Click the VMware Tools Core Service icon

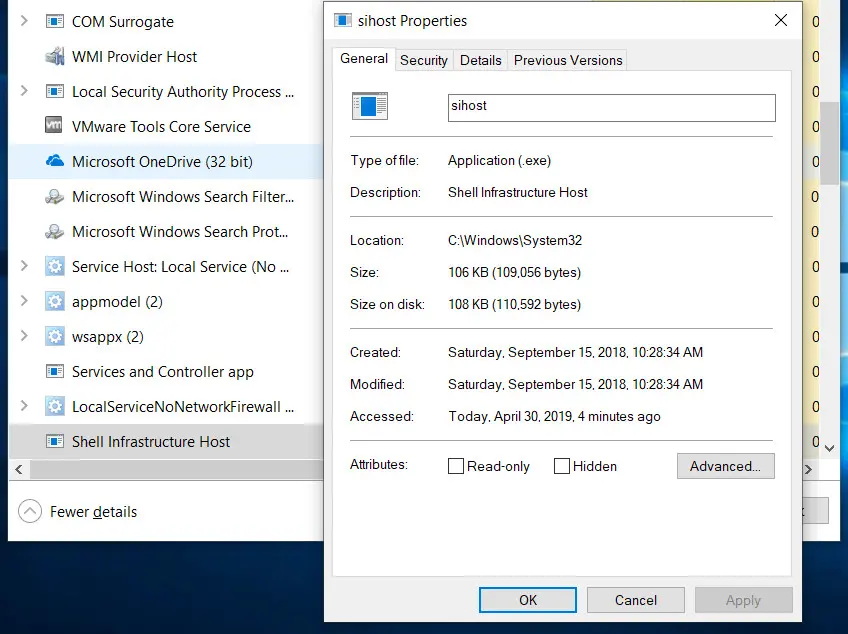point(54,127)
